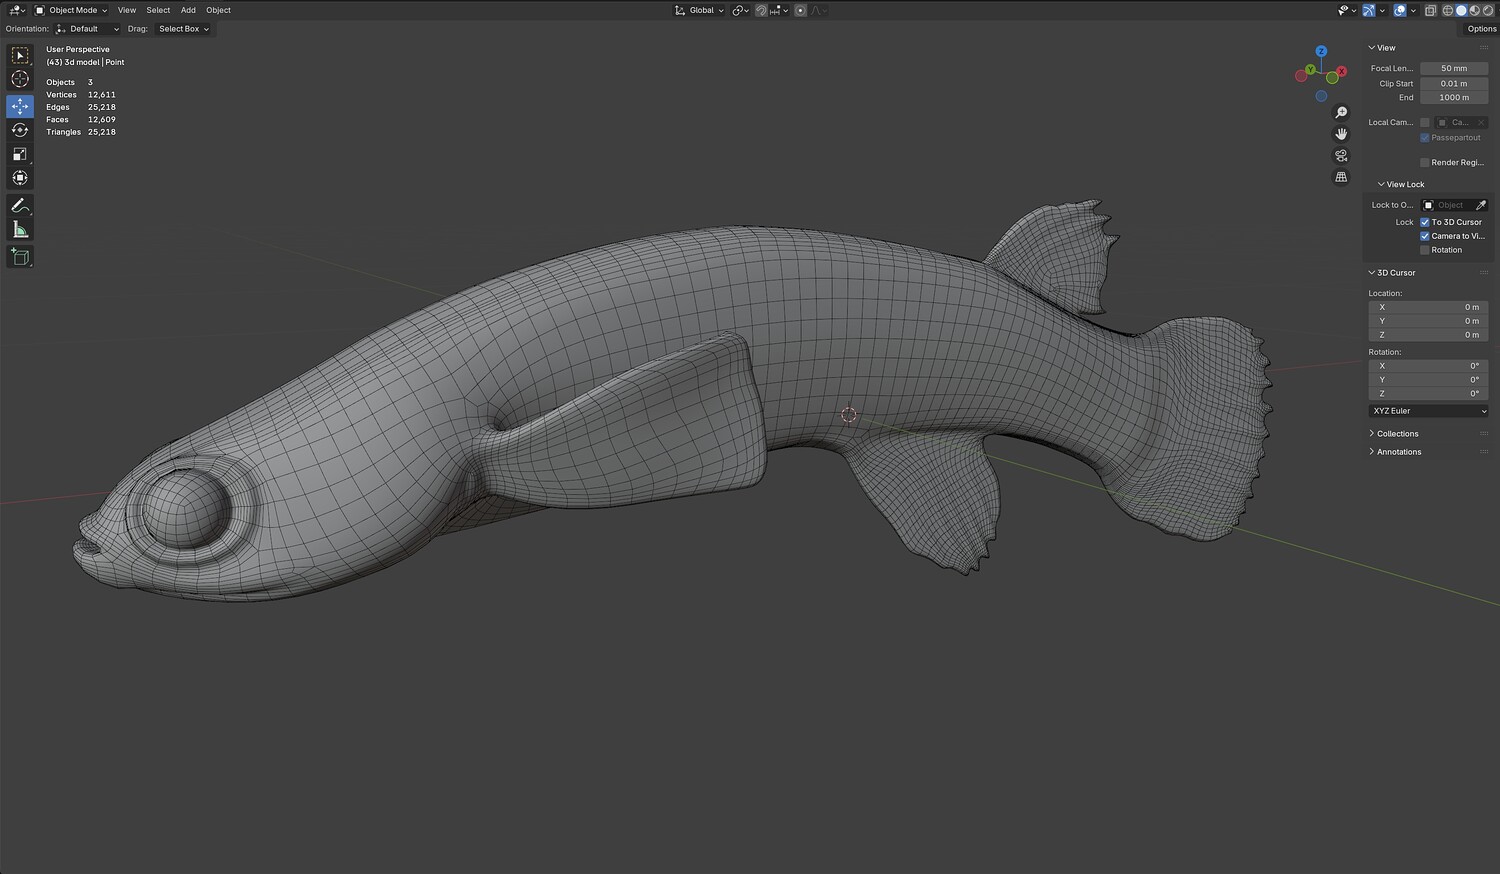Open the Add menu
This screenshot has height=874, width=1500.
(x=188, y=10)
